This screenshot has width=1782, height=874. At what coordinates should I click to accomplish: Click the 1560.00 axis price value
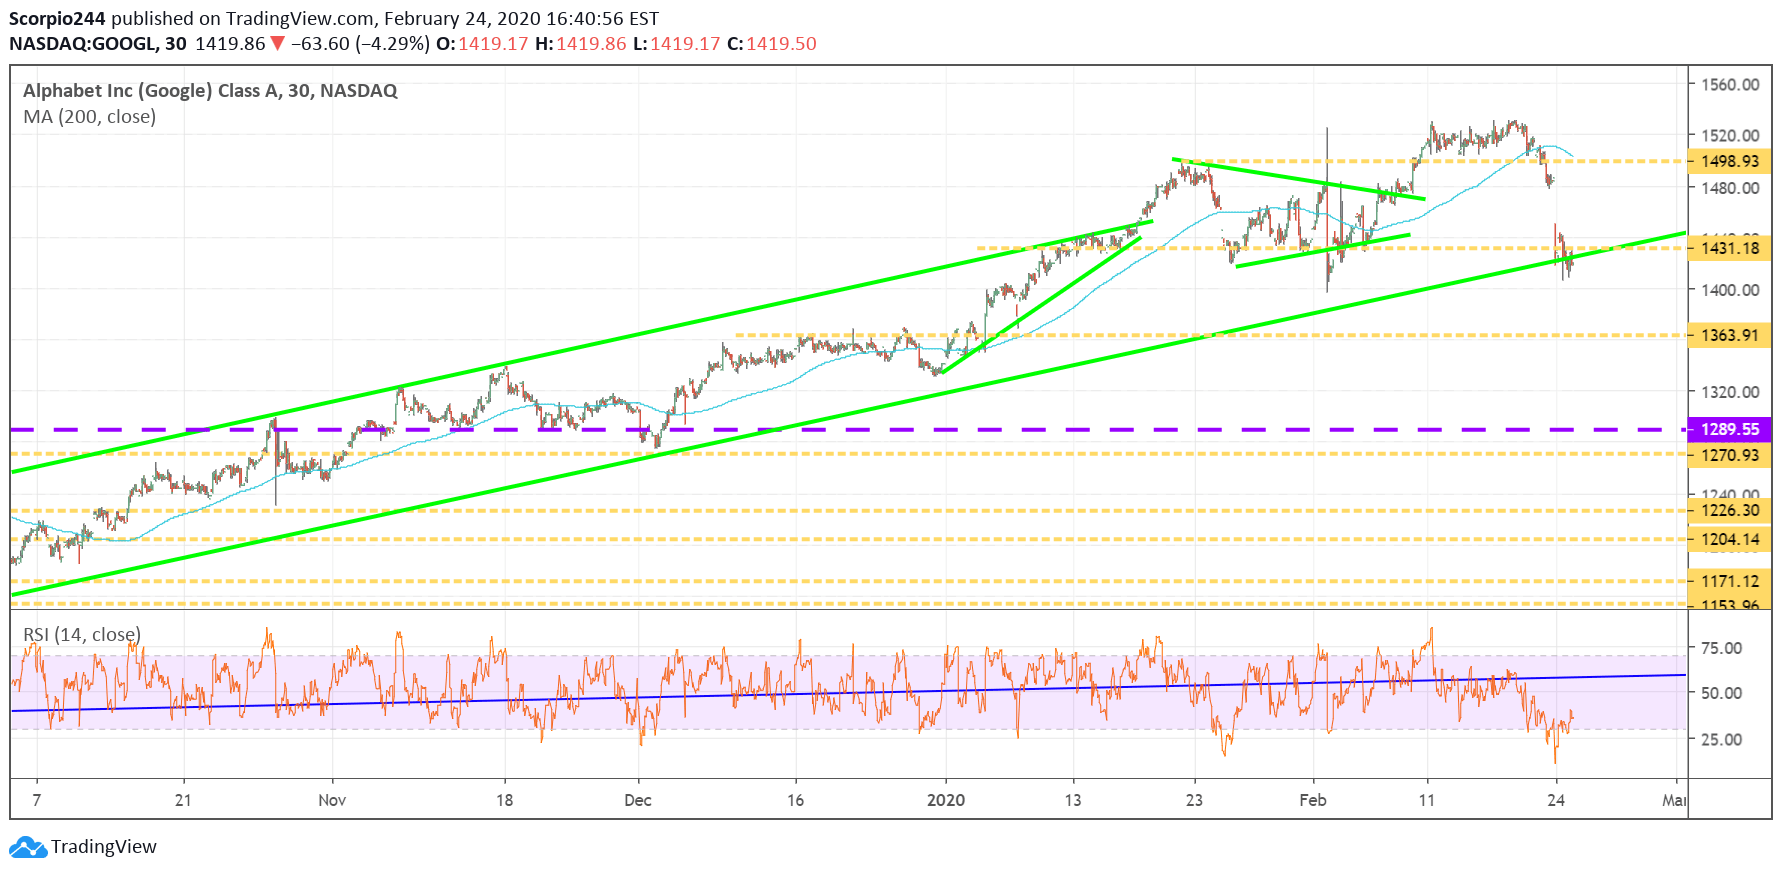pos(1730,85)
